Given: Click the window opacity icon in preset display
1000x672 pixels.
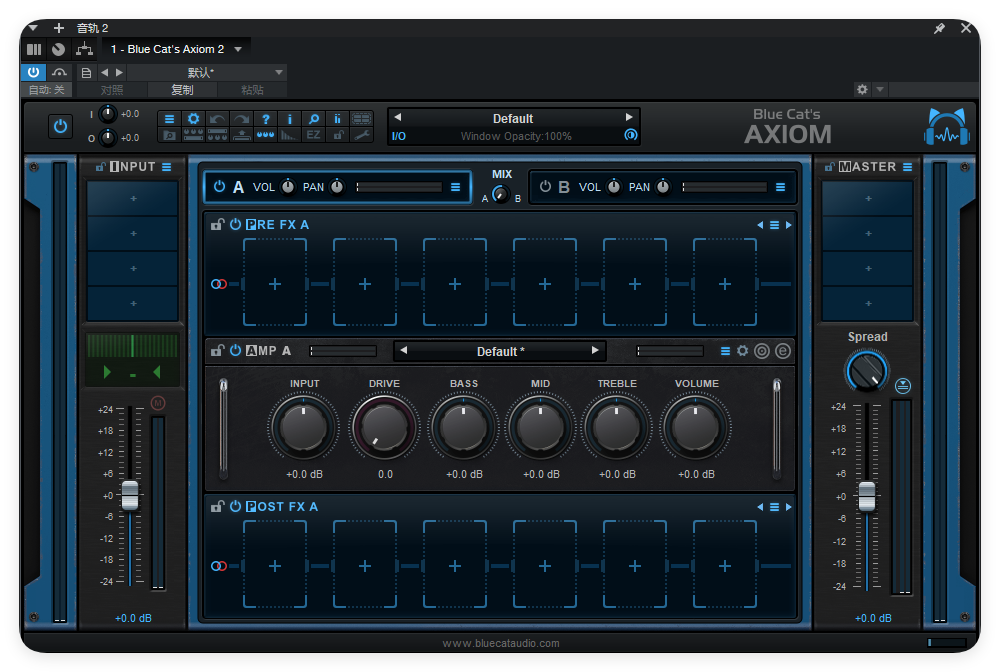Looking at the screenshot, I should click(x=630, y=135).
